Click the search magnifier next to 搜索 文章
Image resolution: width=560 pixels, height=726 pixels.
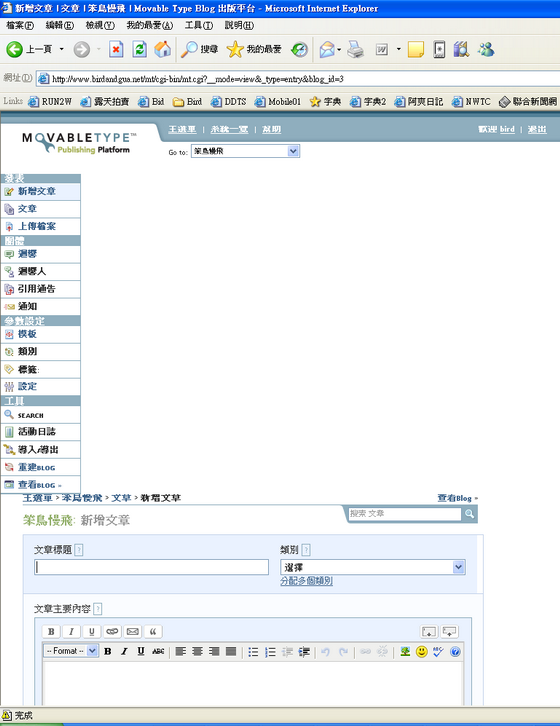click(469, 513)
